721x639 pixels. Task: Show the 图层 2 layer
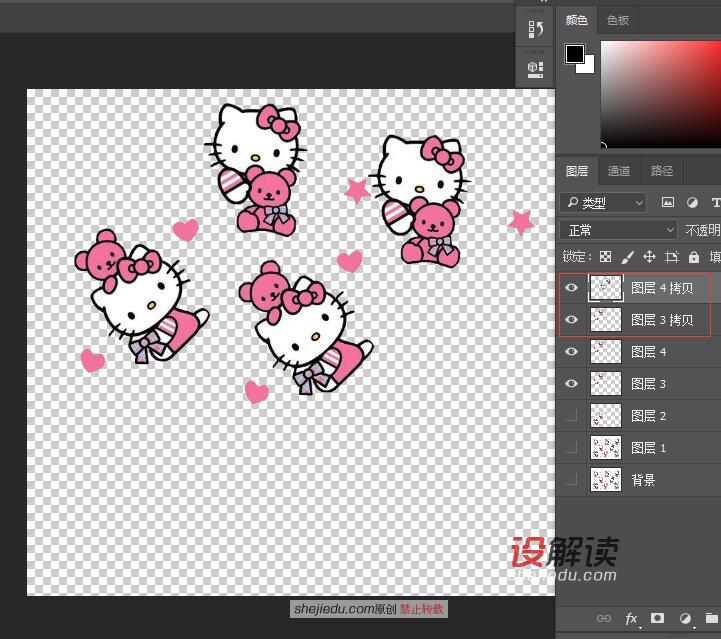click(572, 416)
